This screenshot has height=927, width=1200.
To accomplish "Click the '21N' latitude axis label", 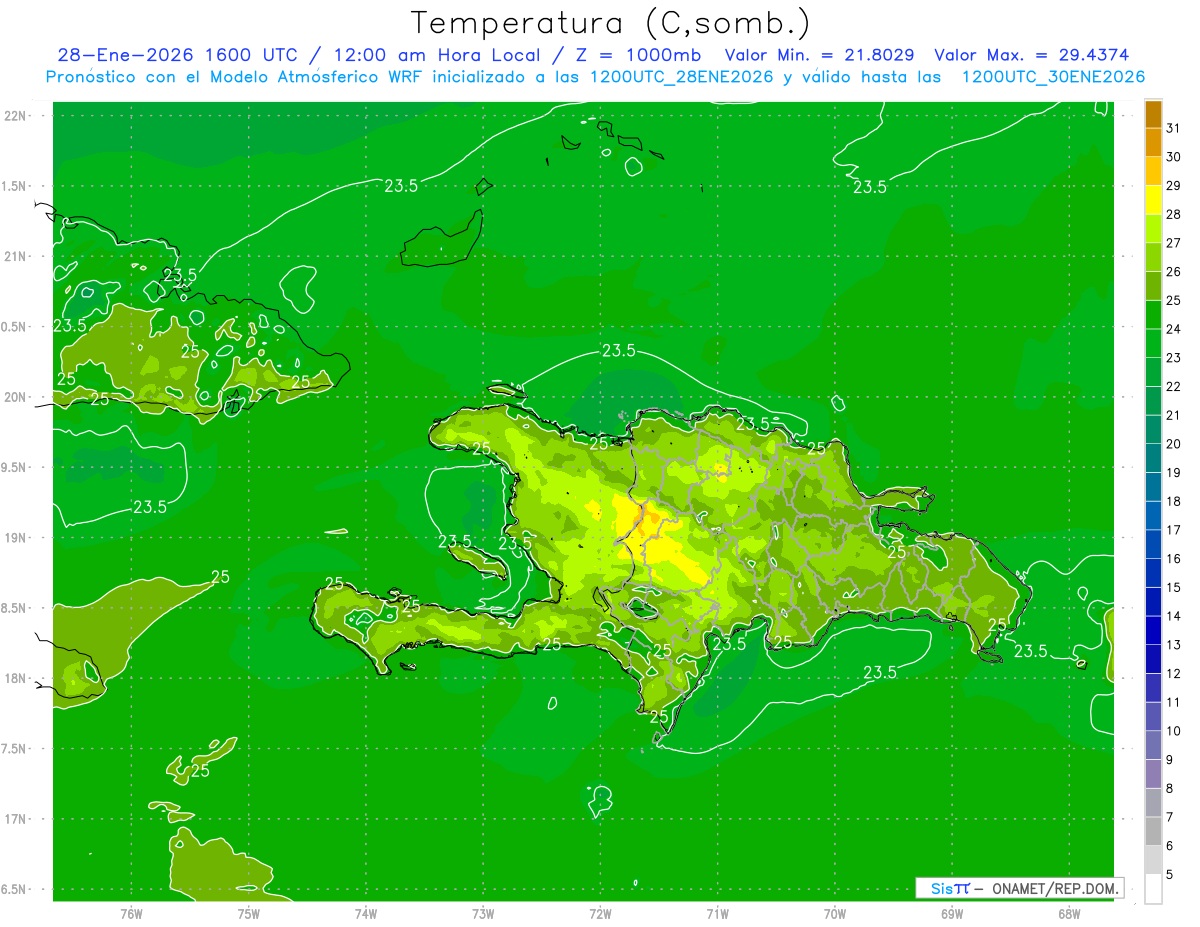I will click(15, 256).
